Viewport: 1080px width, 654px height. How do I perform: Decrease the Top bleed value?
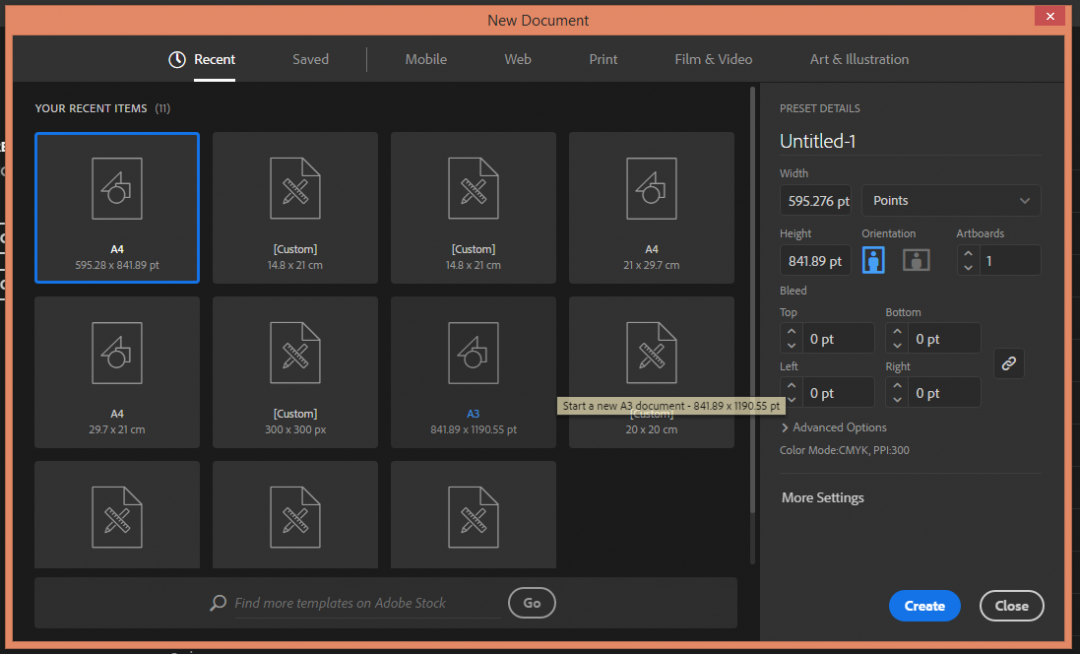pos(791,346)
